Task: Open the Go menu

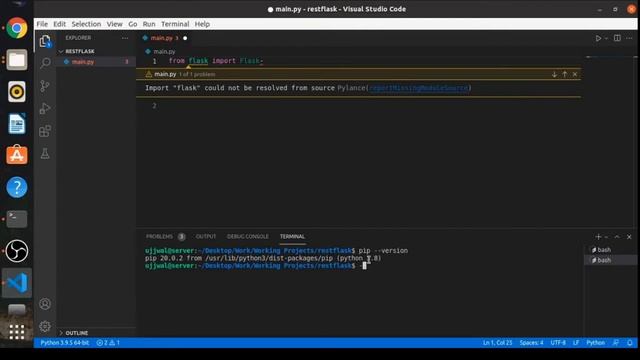Action: point(133,24)
